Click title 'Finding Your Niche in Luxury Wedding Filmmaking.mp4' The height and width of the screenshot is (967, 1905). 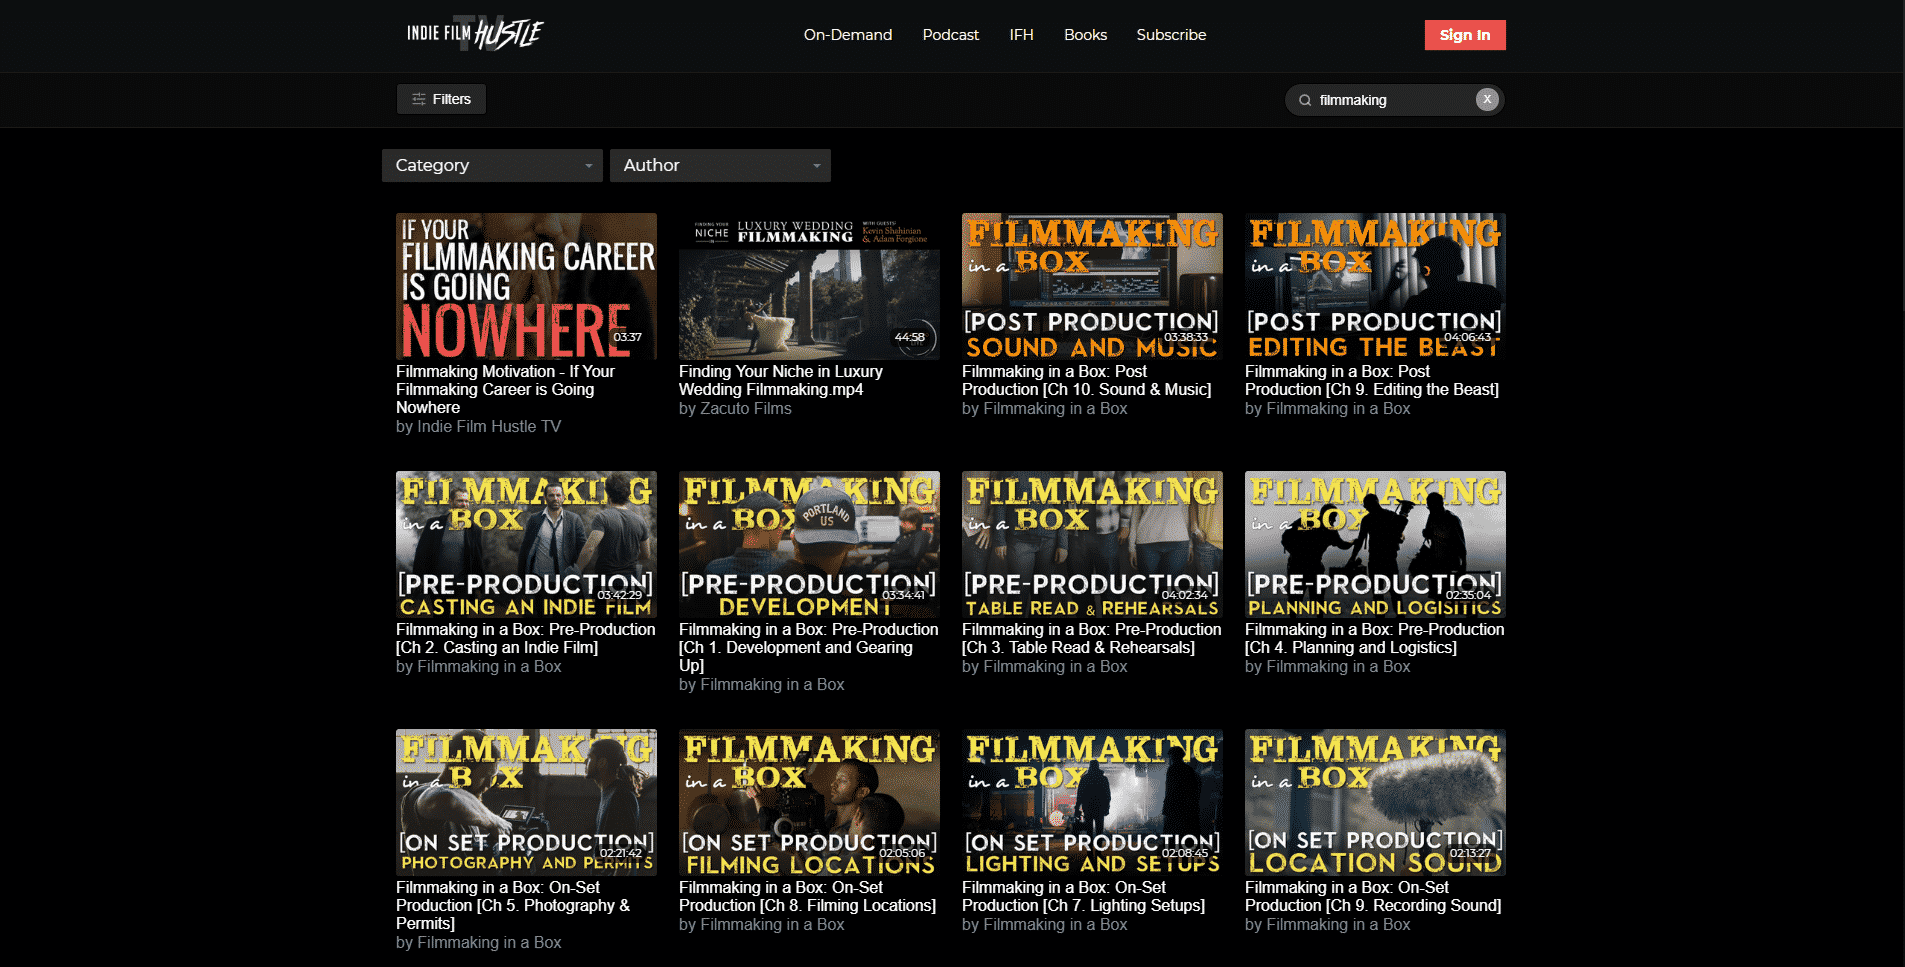point(781,380)
